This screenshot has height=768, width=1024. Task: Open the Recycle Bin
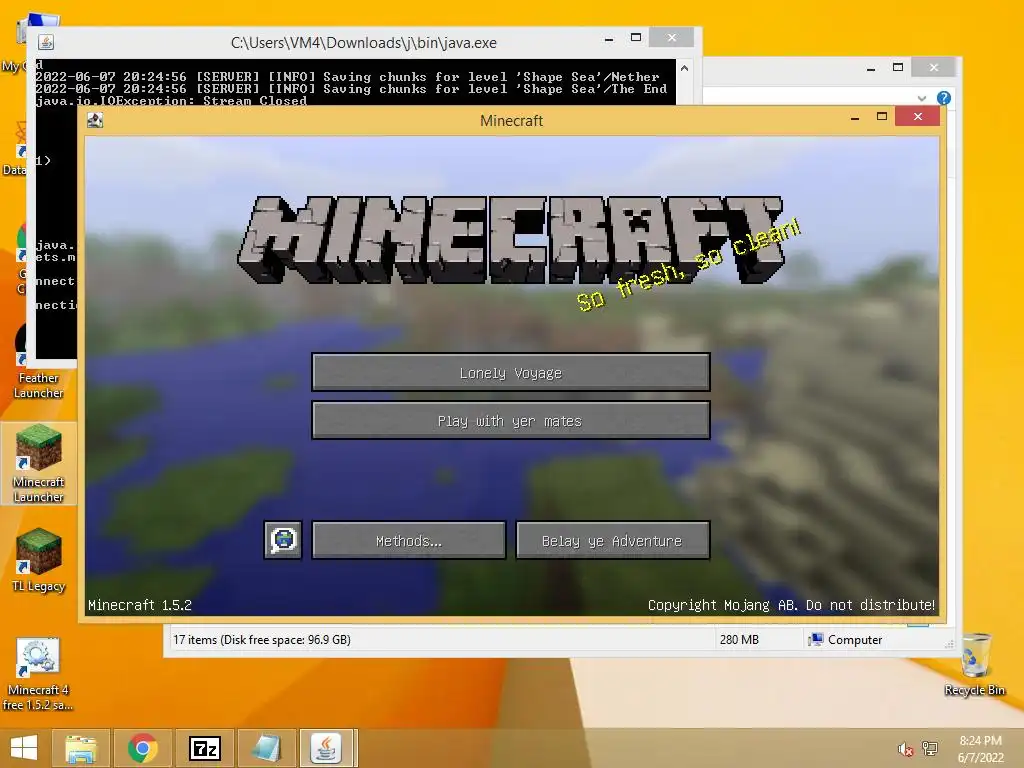pos(975,664)
